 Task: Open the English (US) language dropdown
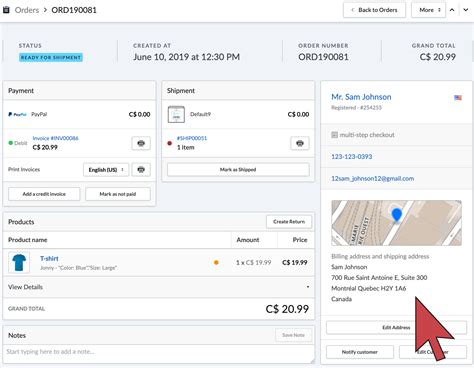106,170
